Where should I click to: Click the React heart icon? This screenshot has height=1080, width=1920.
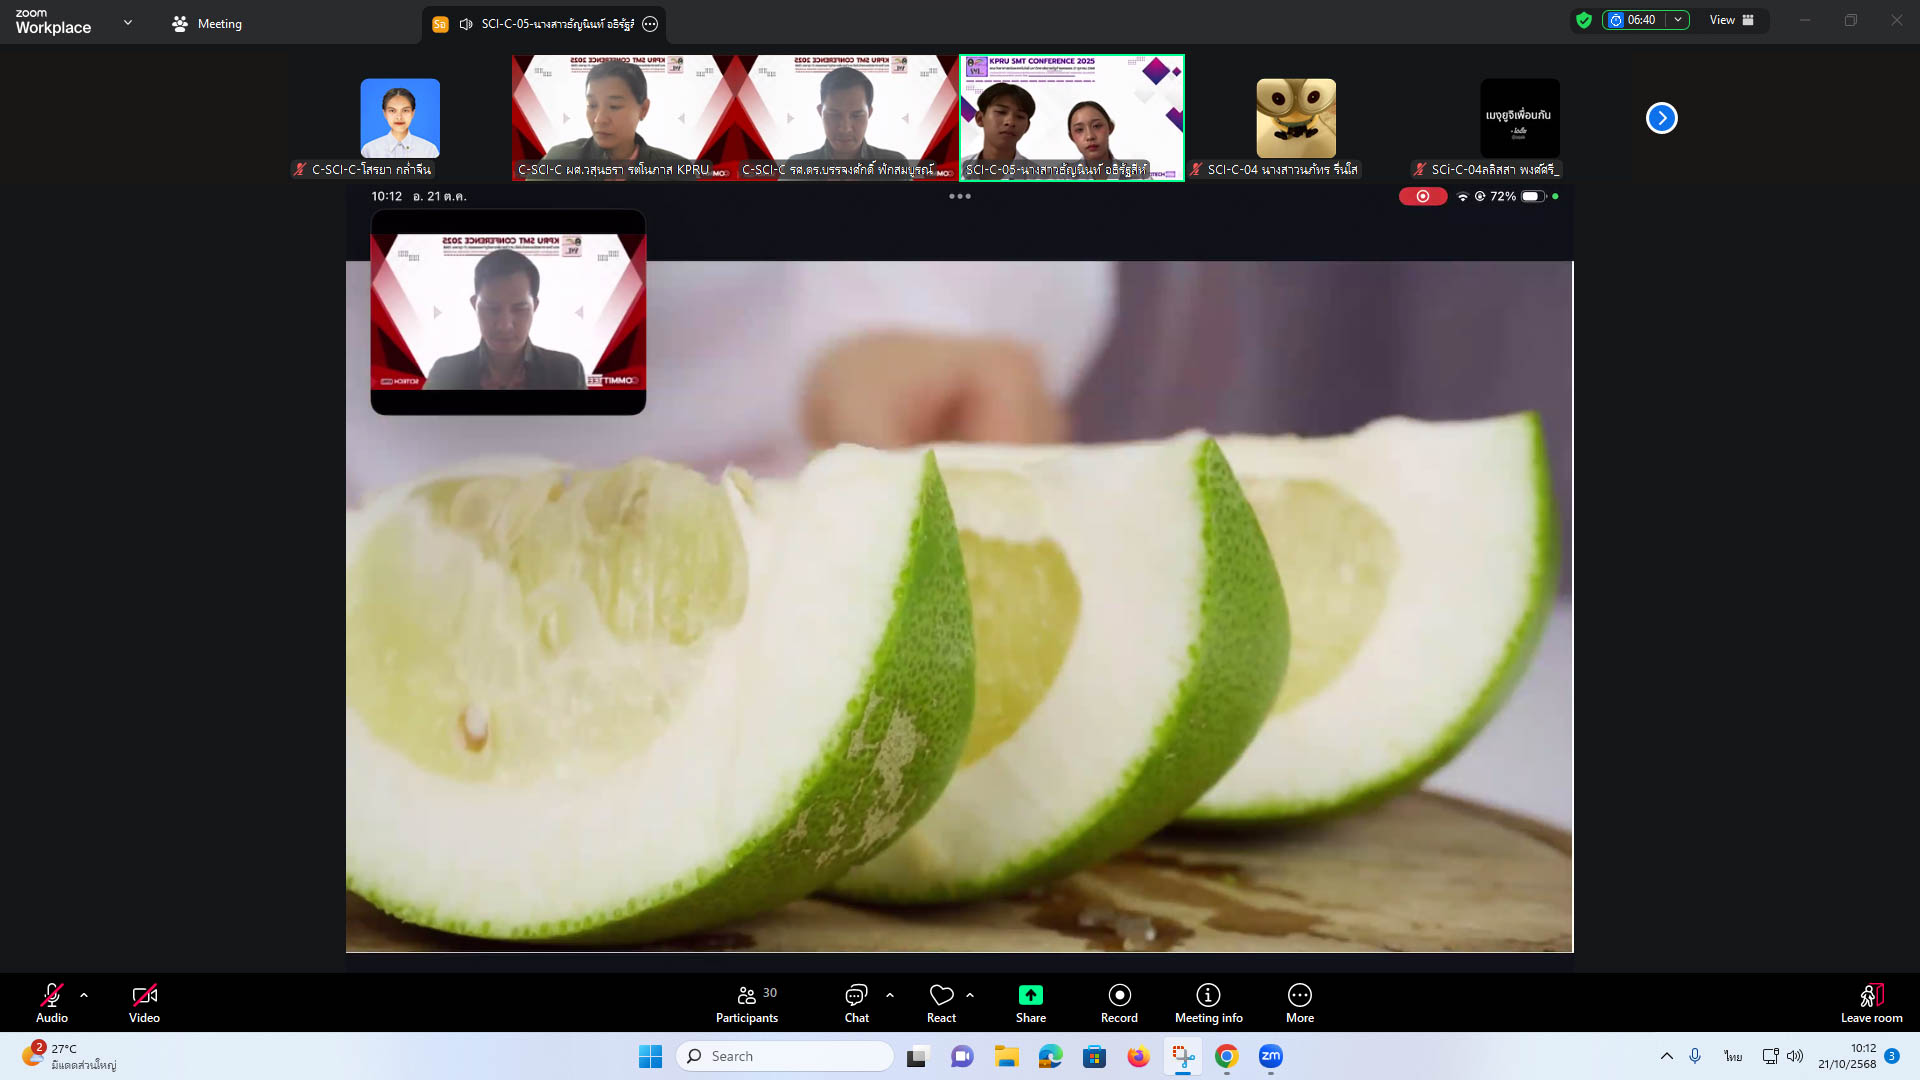(941, 995)
